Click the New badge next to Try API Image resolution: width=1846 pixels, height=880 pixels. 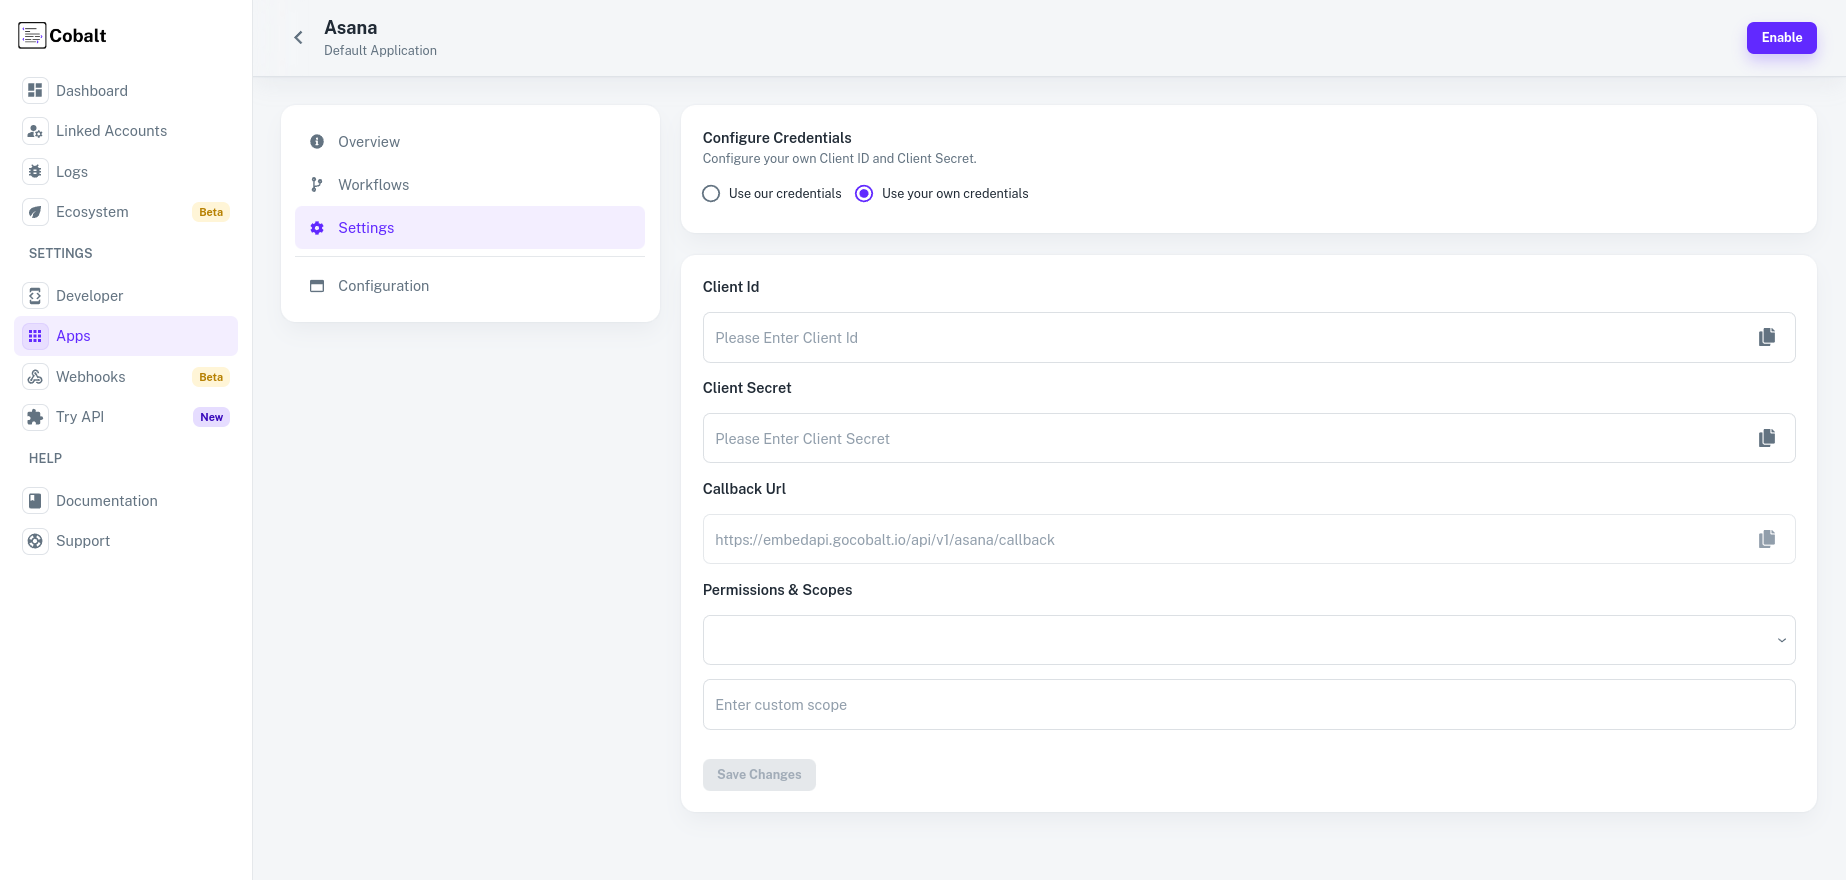[x=211, y=417]
